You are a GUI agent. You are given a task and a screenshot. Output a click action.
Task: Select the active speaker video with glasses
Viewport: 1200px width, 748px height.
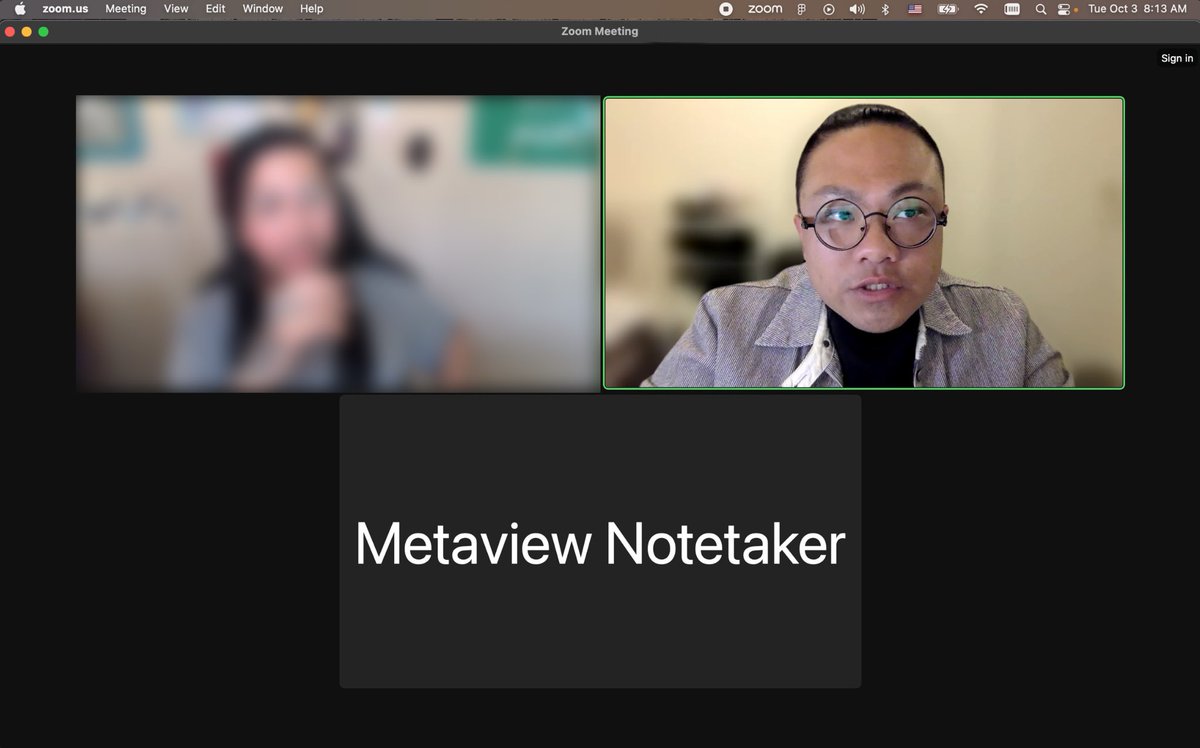[864, 243]
